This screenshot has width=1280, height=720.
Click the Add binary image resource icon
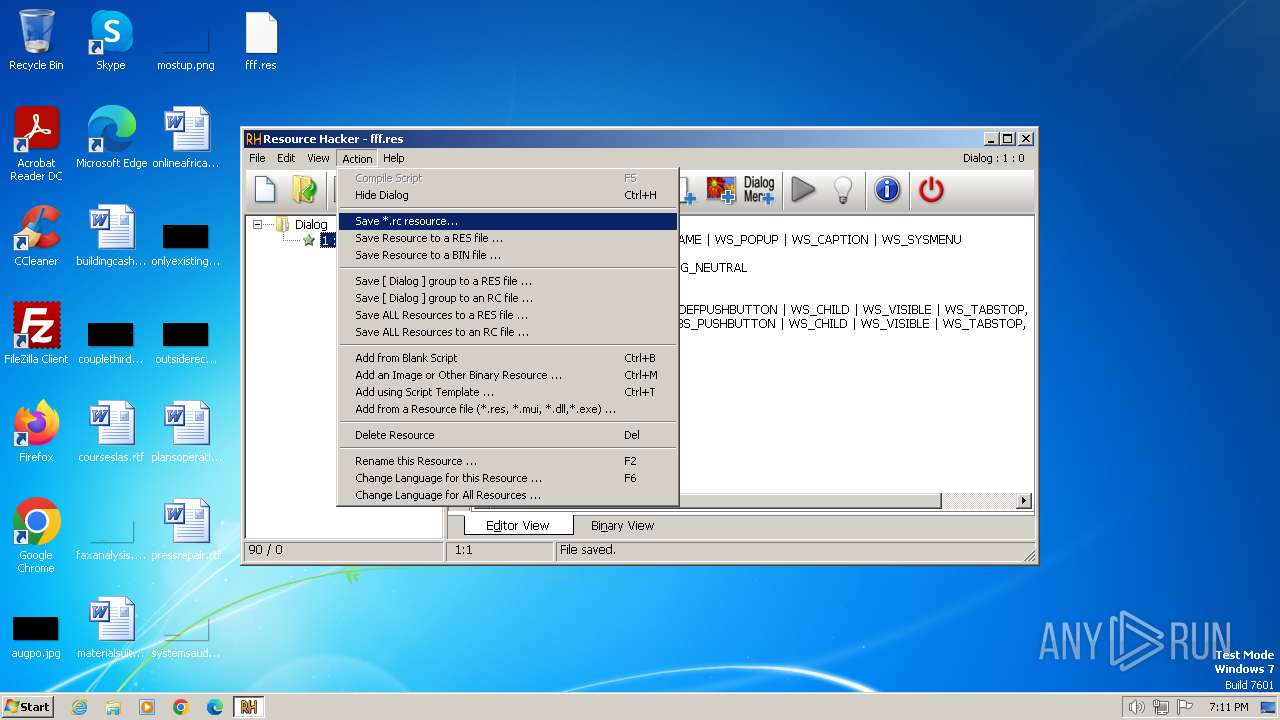pyautogui.click(x=721, y=189)
